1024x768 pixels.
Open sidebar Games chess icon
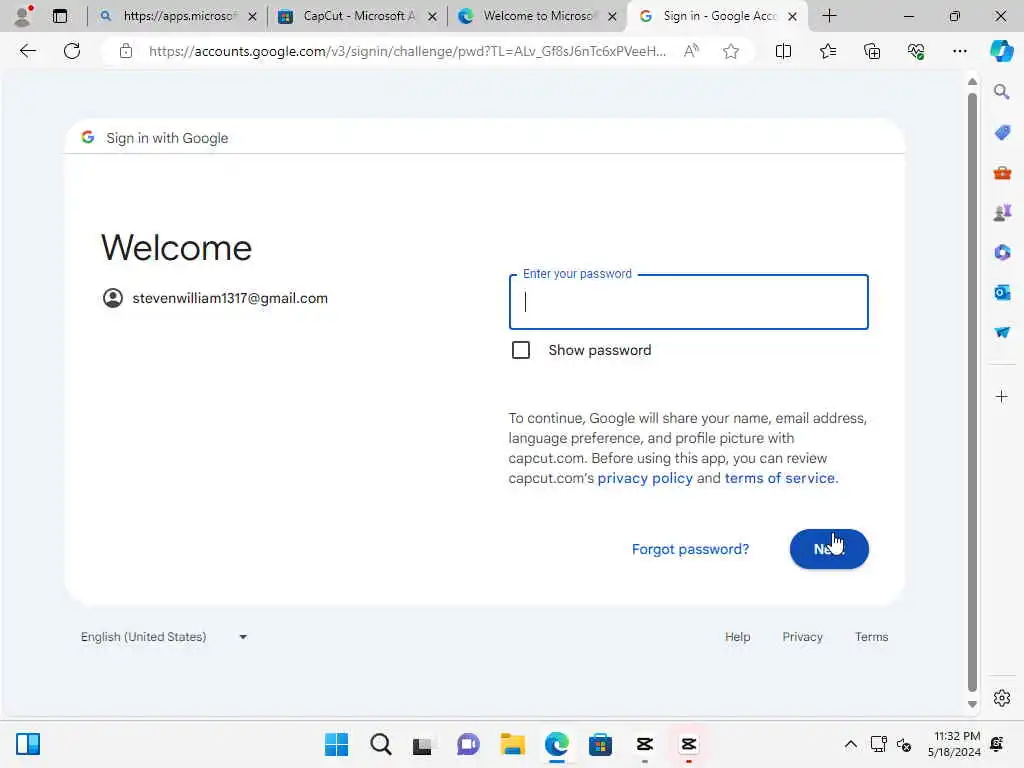click(1002, 213)
